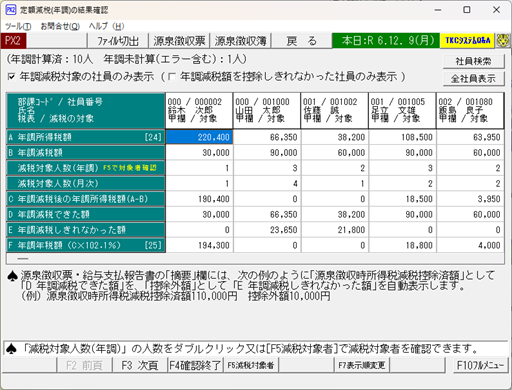Screen dimensions: 512x390
Task: Click the horizontal scrollbar thumb below table
Action: pyautogui.click(x=23, y=259)
